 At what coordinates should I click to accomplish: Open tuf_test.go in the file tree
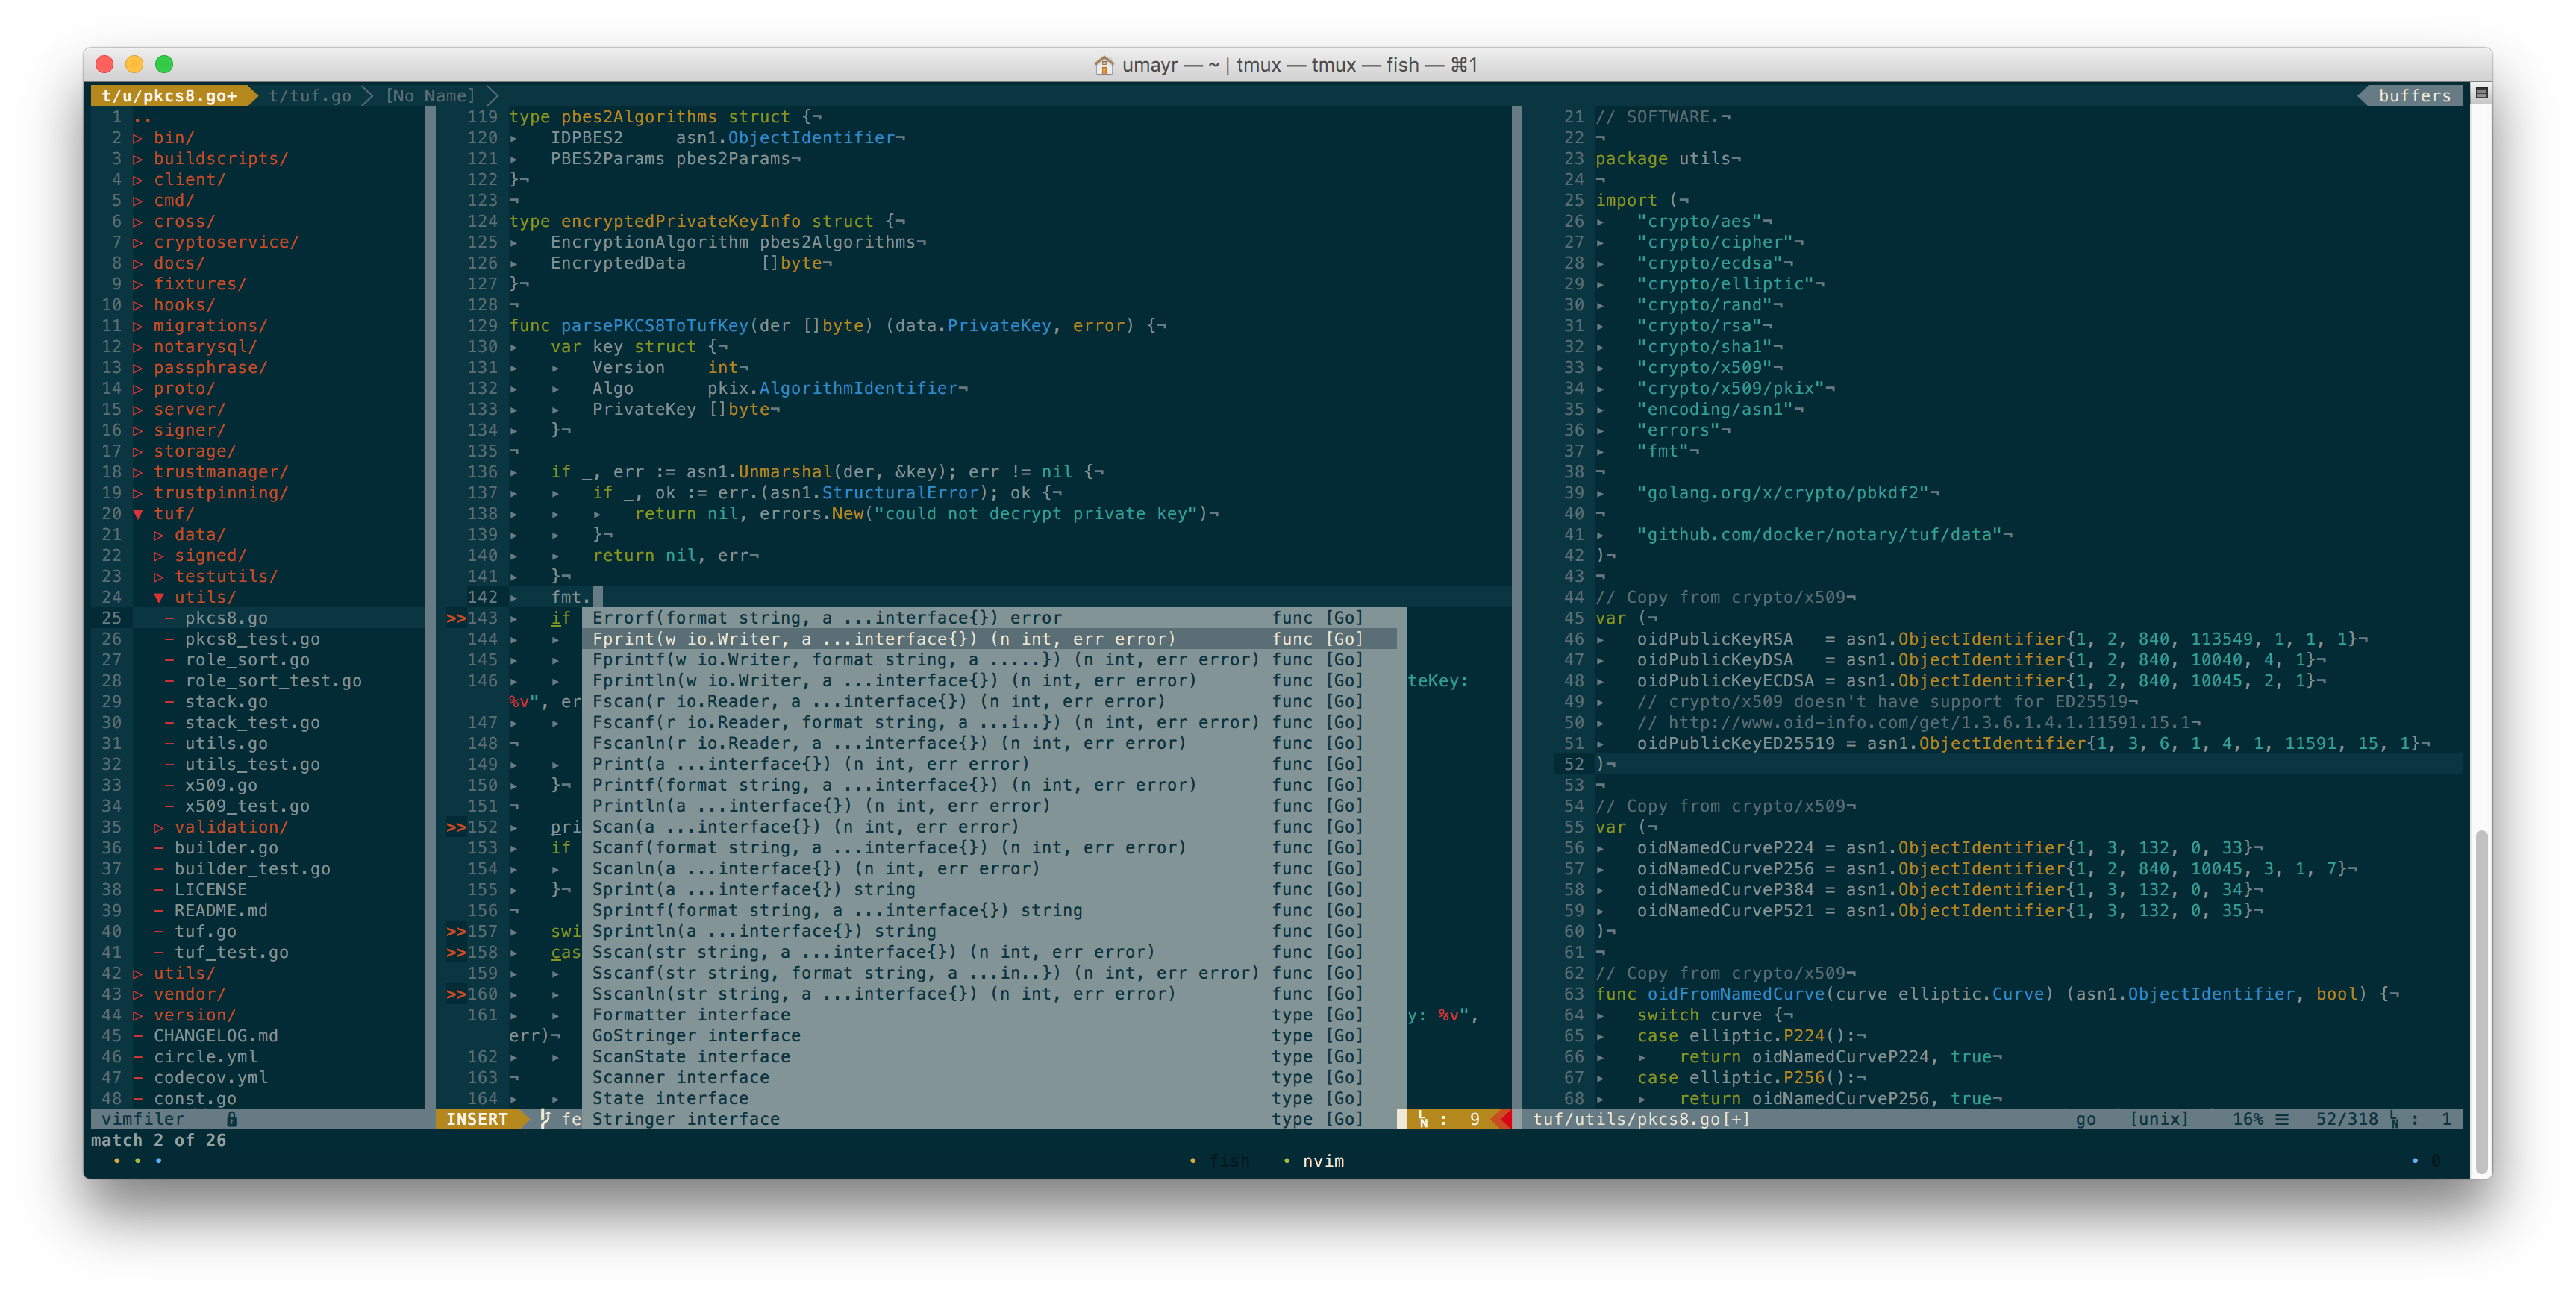pos(231,952)
